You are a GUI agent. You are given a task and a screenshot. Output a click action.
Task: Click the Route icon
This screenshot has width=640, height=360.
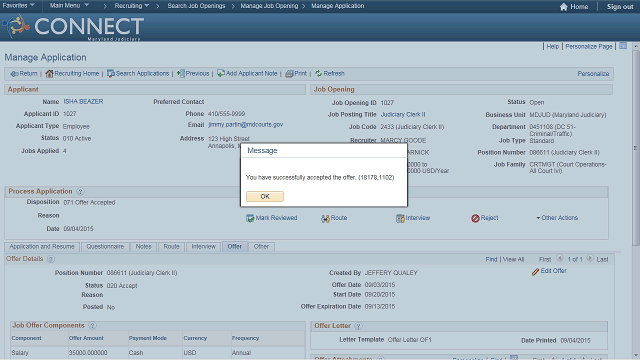[x=325, y=219]
